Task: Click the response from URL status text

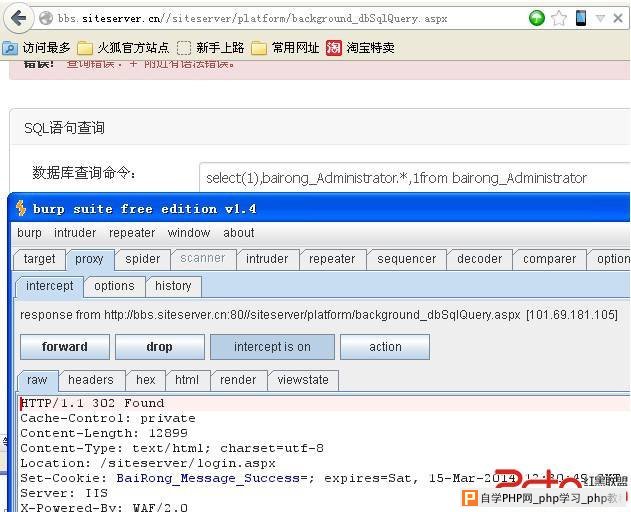Action: coord(319,315)
